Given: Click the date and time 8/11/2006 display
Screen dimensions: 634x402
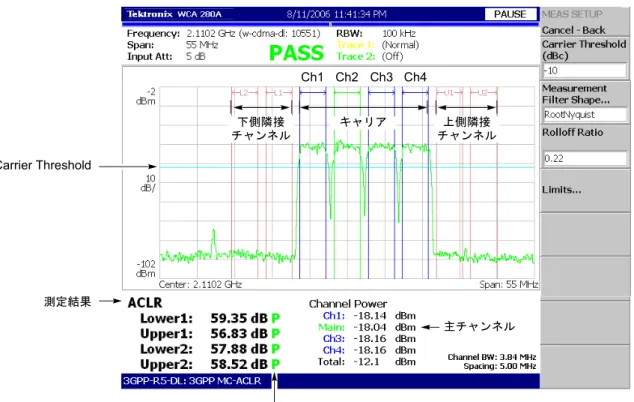Looking at the screenshot, I should click(336, 14).
